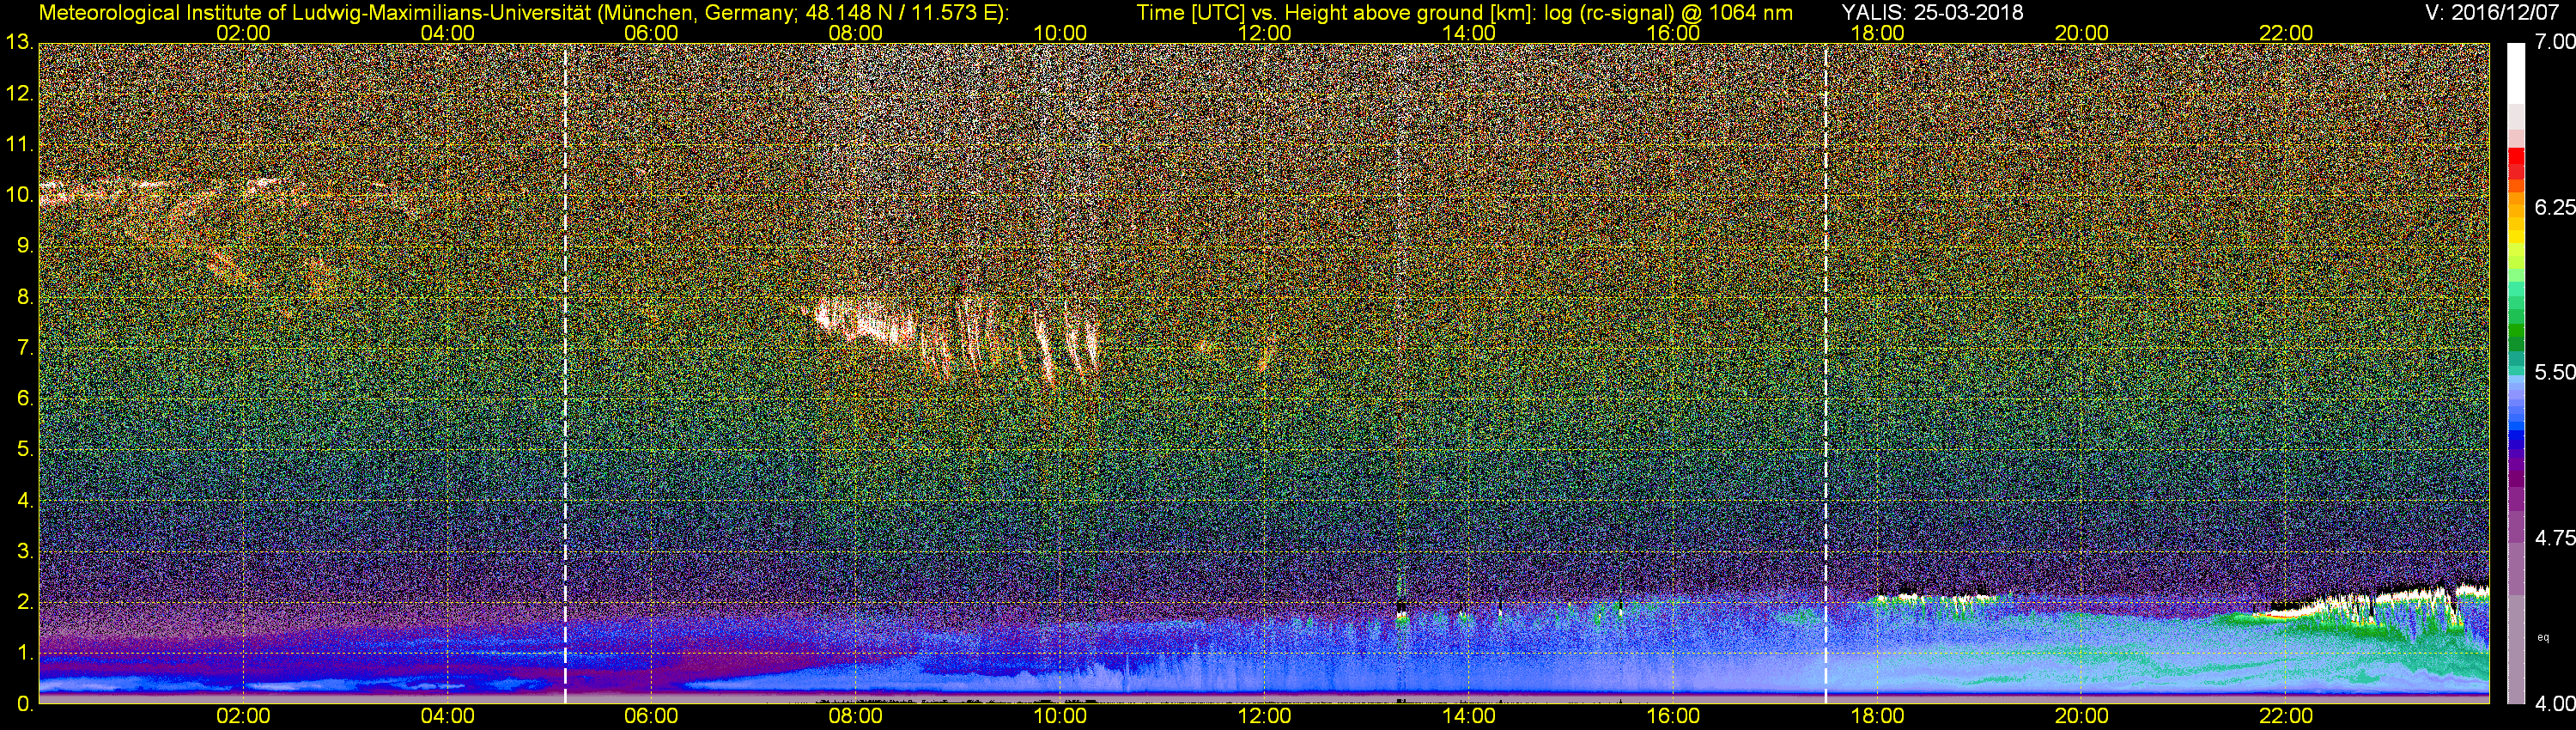Click the 0 km height axis label
Viewport: 2576px width, 730px height.
[25, 704]
